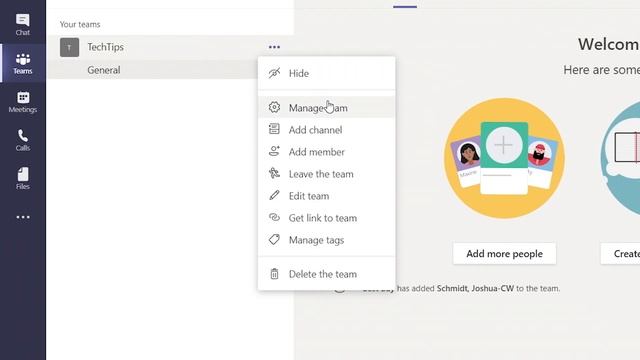Choose Manage team menu entry
Screen dimensions: 640x360
(327, 108)
